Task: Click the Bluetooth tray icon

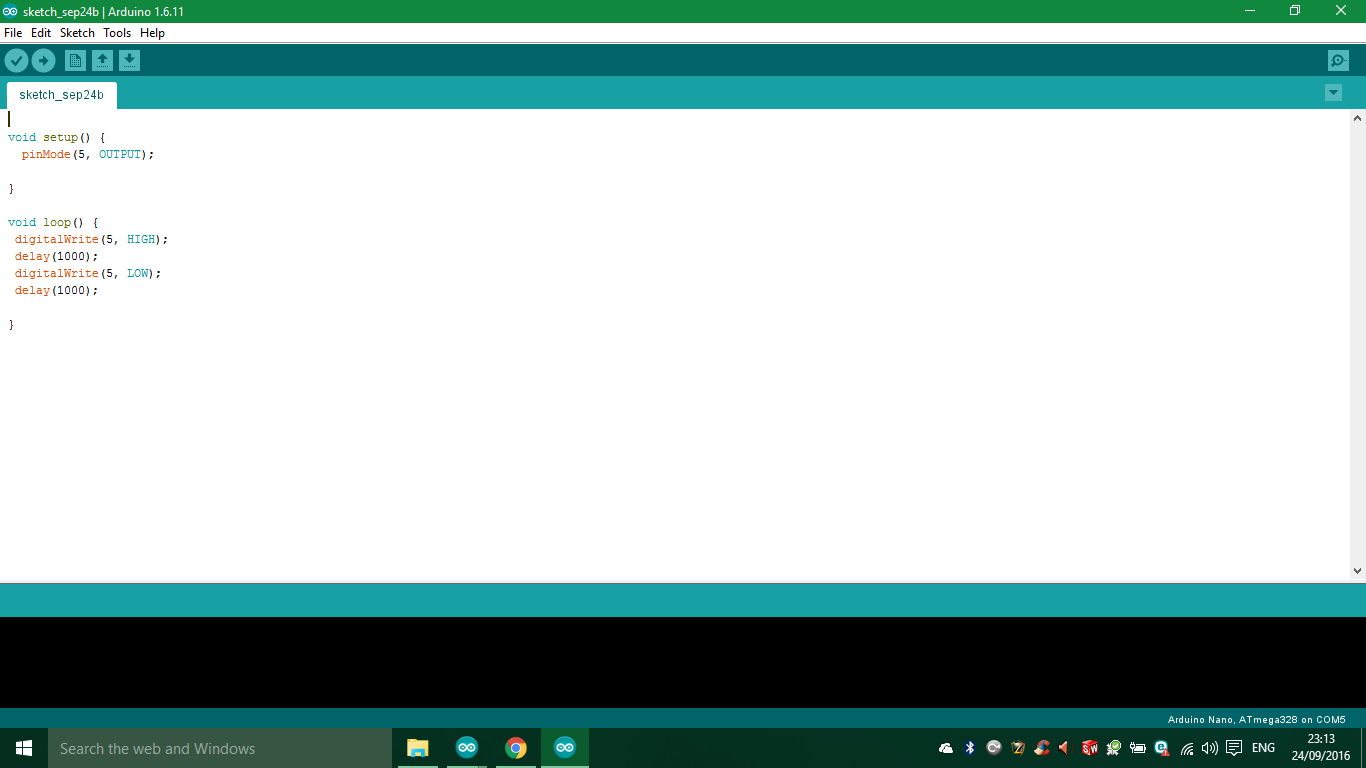Action: pyautogui.click(x=970, y=748)
